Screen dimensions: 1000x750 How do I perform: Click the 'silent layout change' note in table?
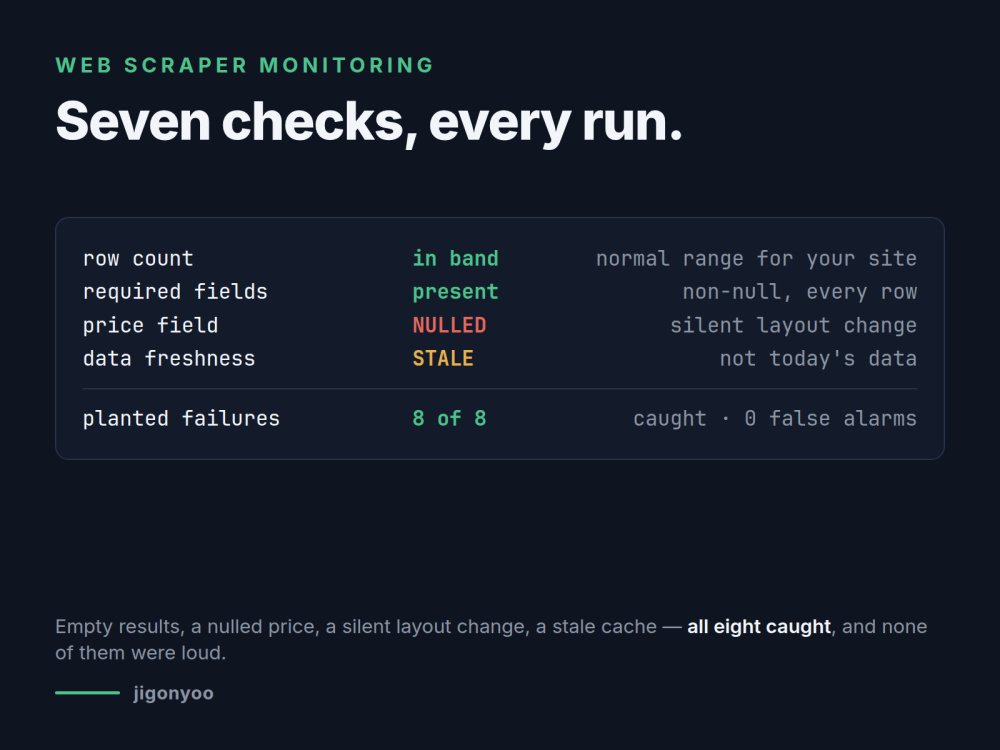[793, 325]
